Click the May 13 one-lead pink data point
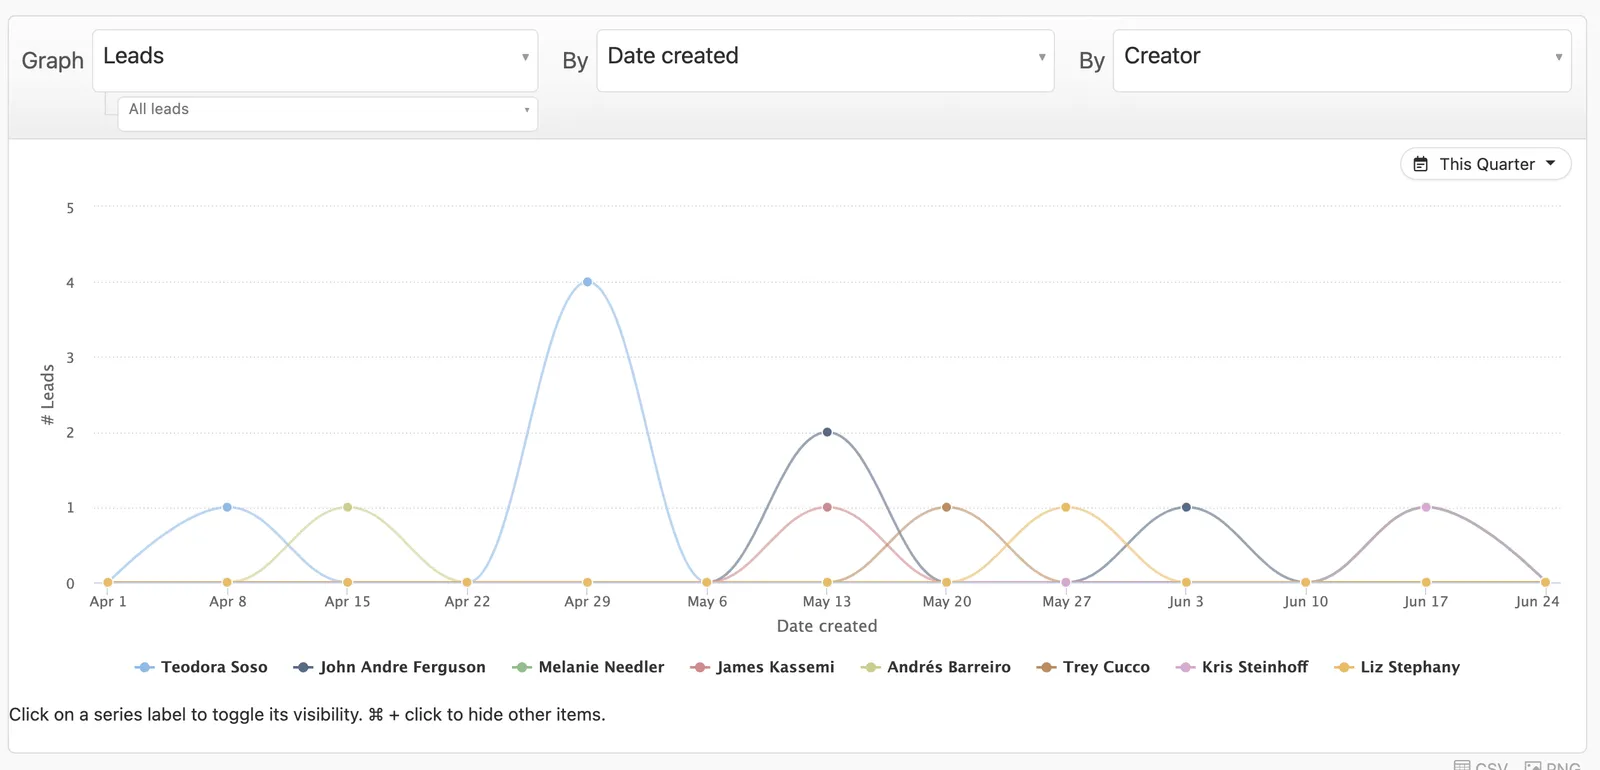 [x=827, y=507]
